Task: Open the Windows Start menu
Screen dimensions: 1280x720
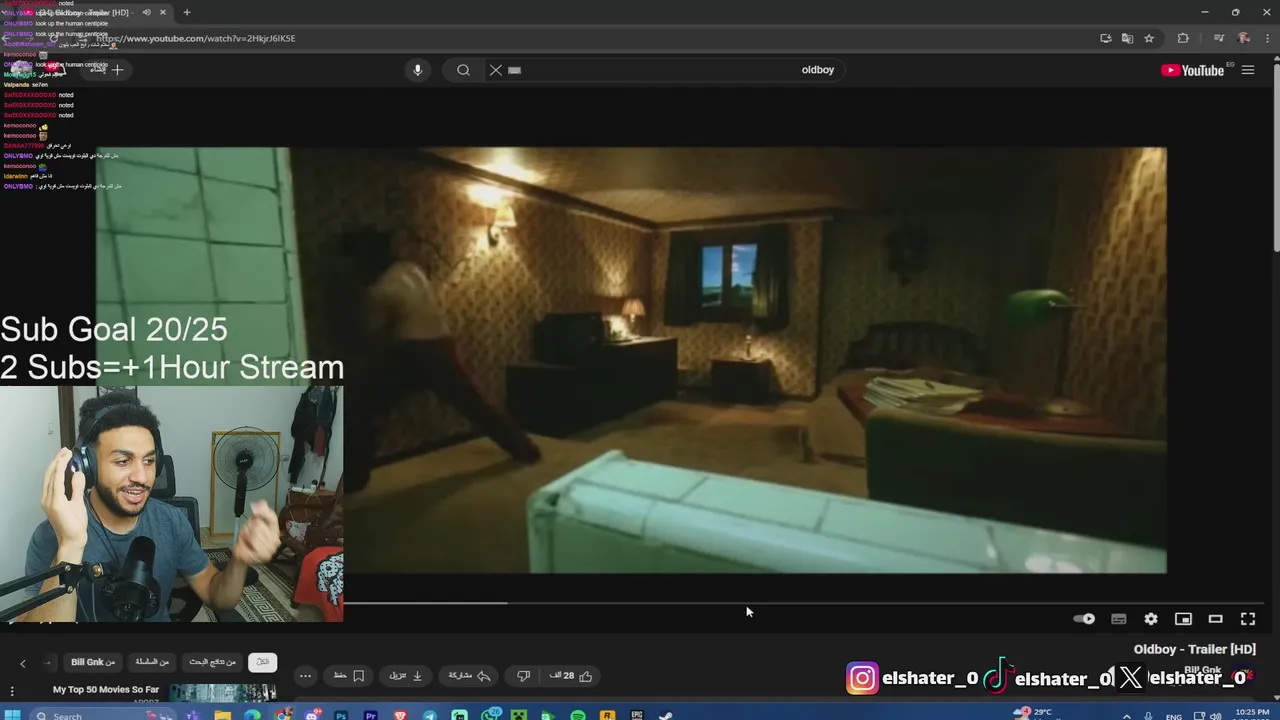Action: coord(14,715)
